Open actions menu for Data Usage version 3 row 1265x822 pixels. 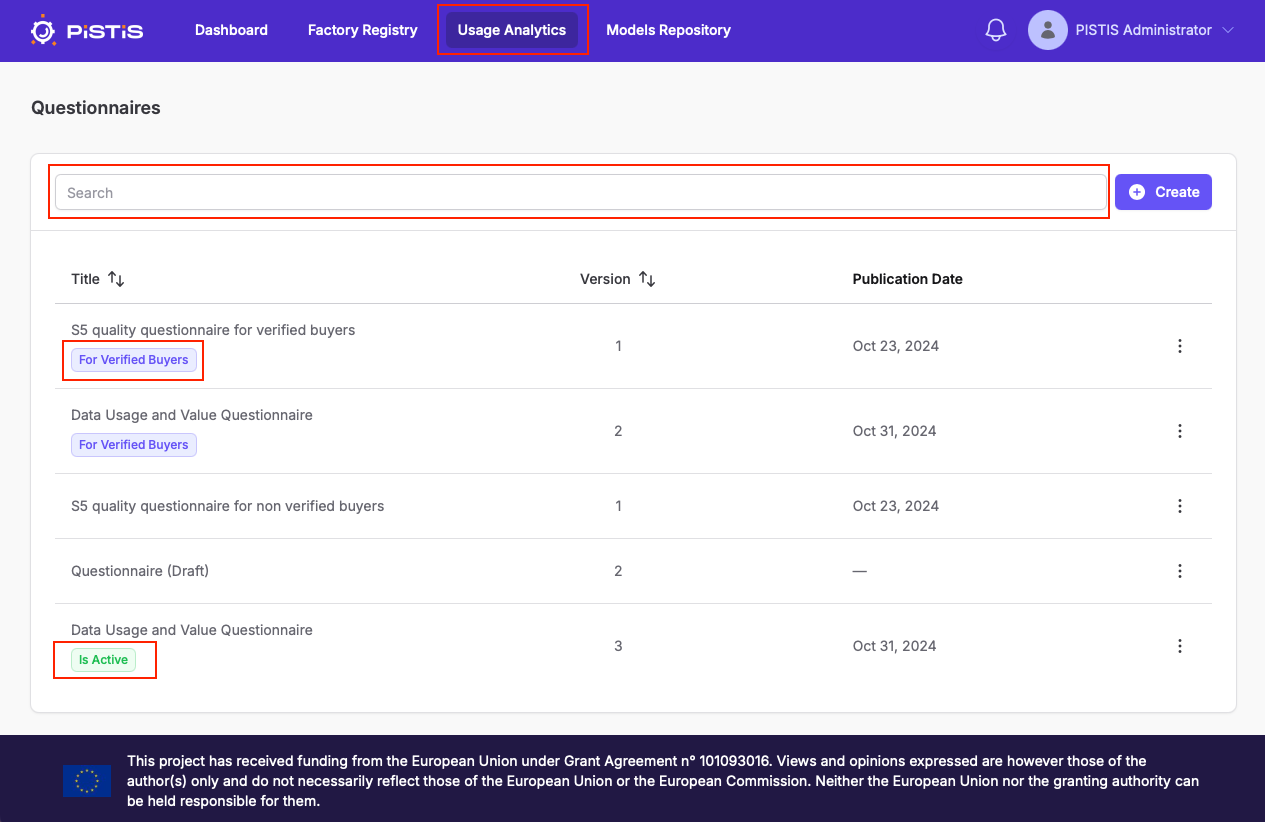point(1180,646)
